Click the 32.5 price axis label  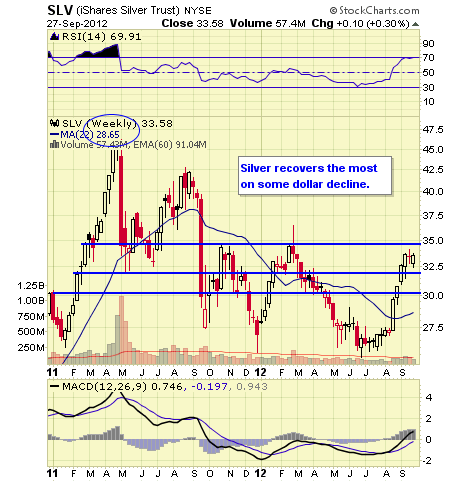[x=433, y=266]
